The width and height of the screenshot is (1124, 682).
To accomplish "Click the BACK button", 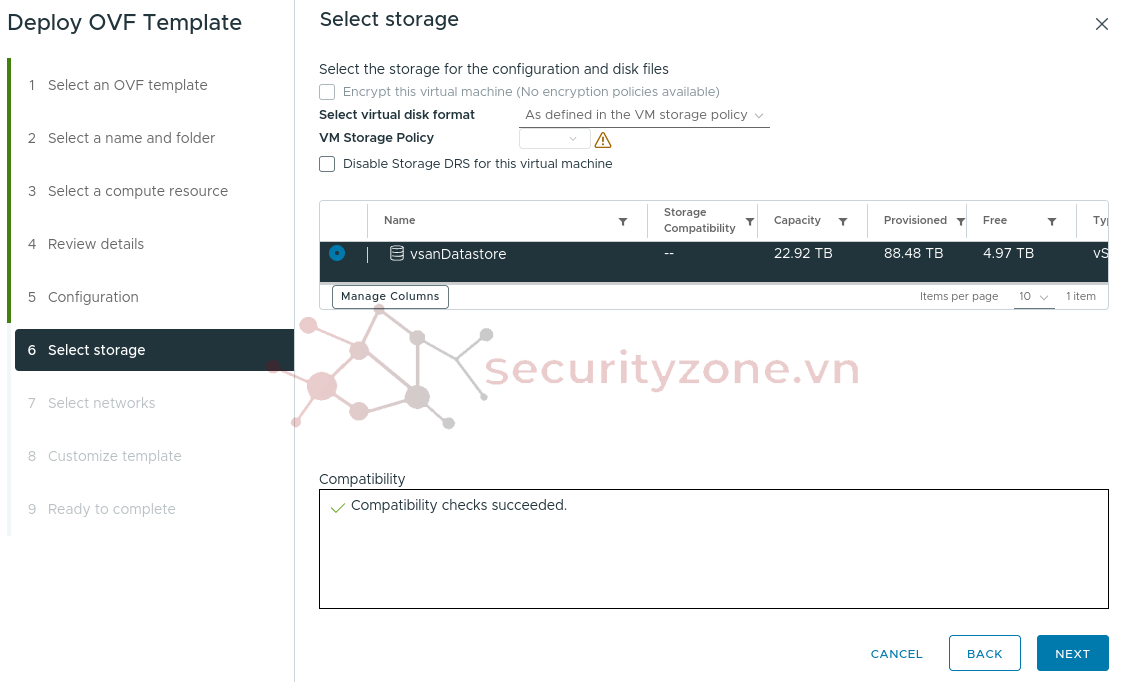I will [x=984, y=653].
